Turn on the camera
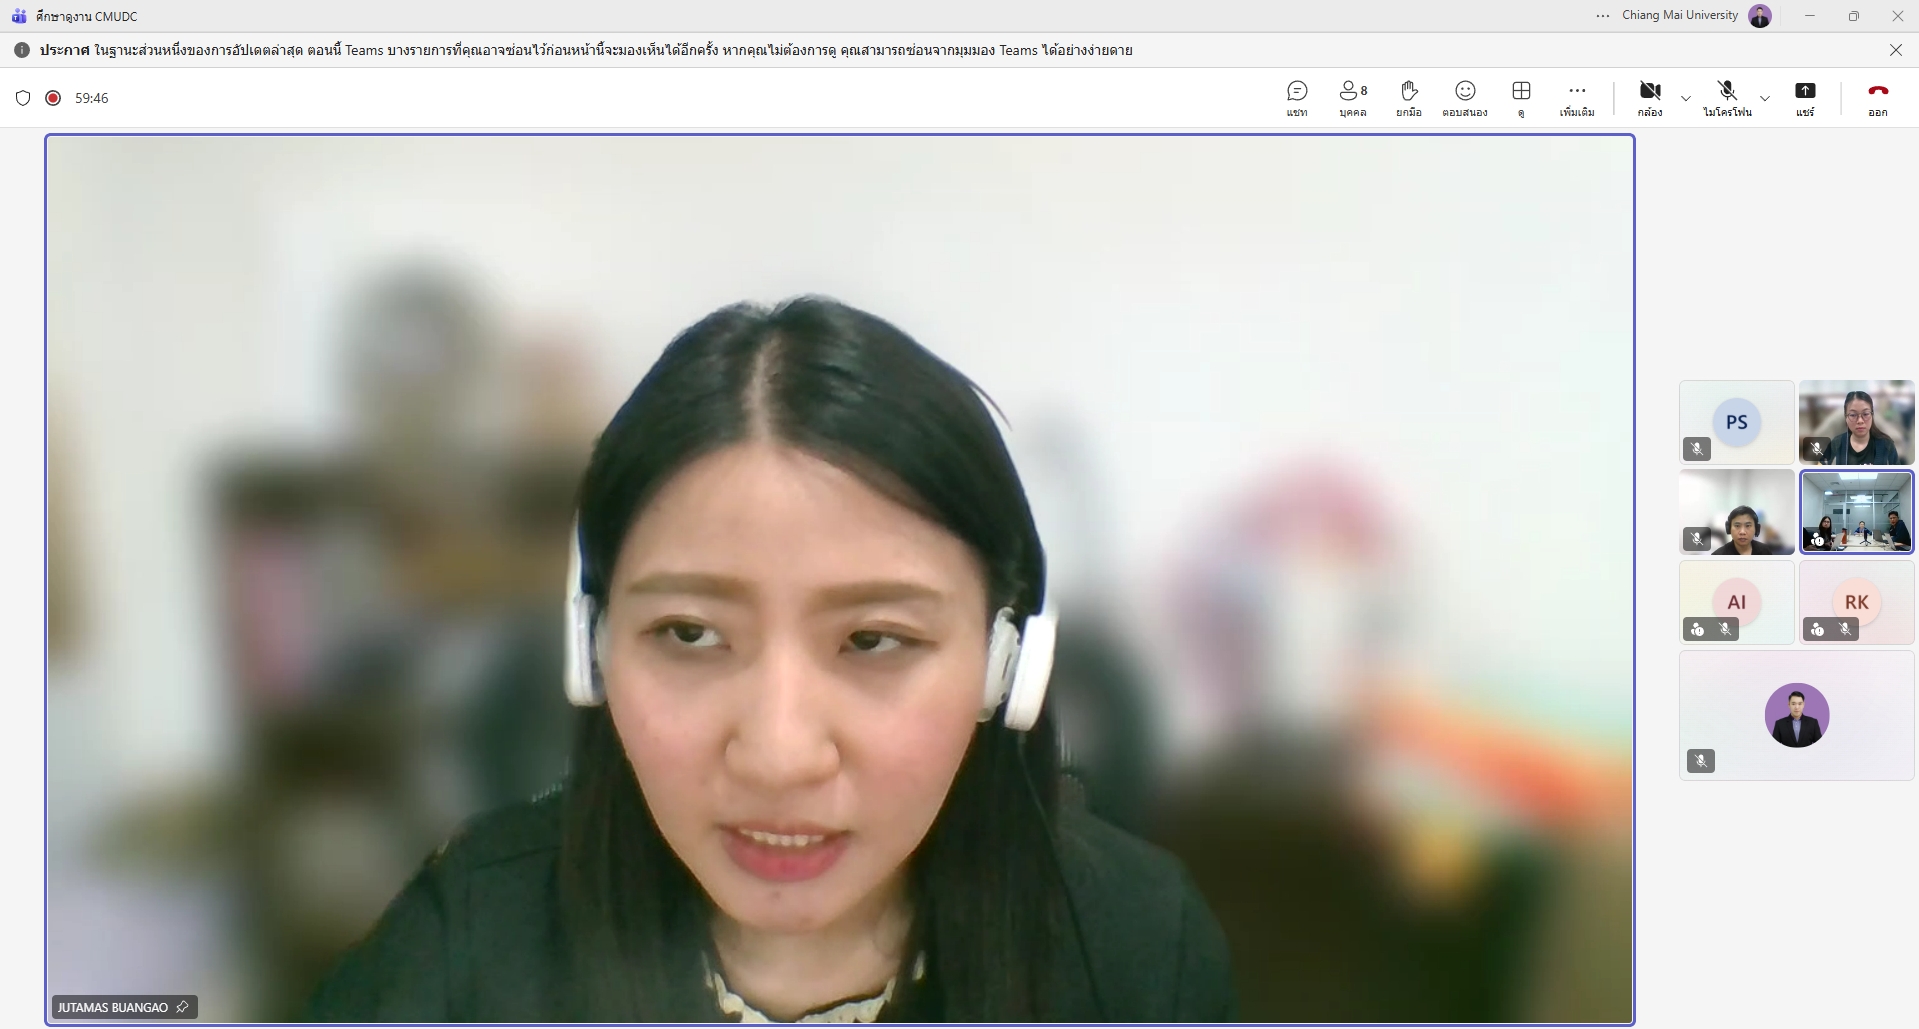1919x1029 pixels. click(1650, 98)
